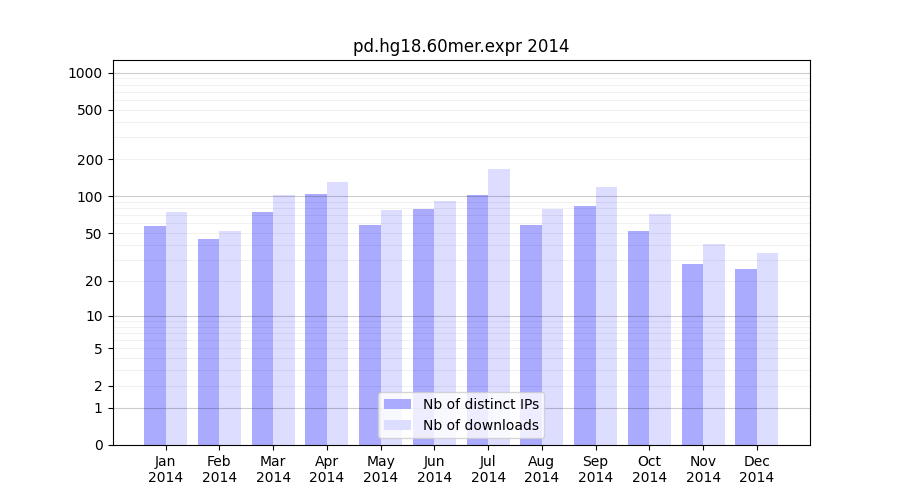Select the Jan 2014 distinct IPs bar
The width and height of the screenshot is (900, 500).
tap(155, 335)
